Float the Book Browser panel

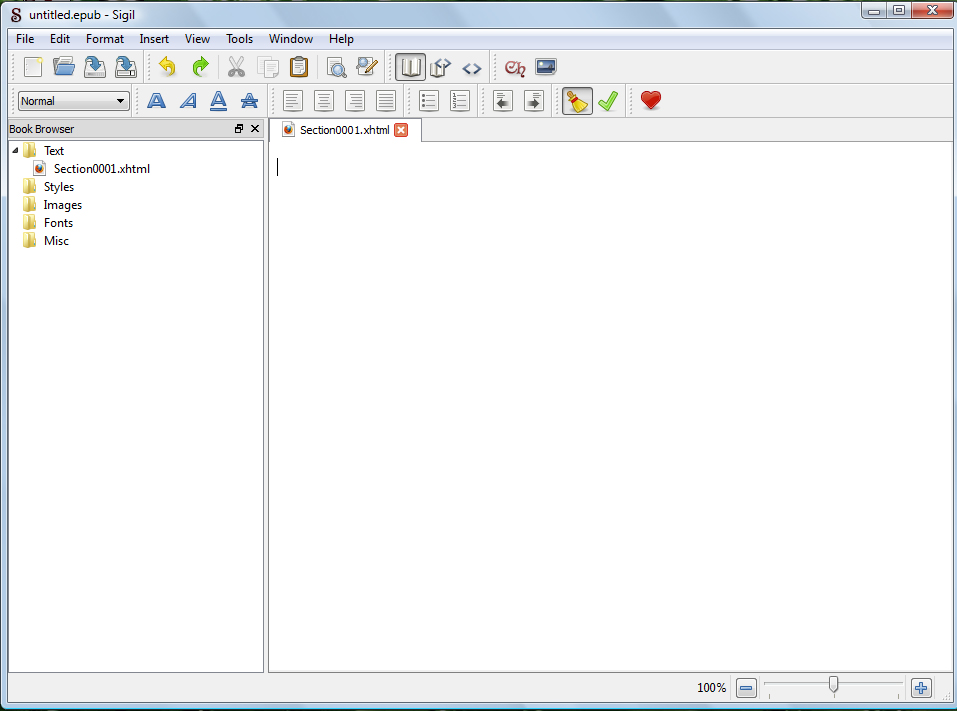click(x=239, y=129)
